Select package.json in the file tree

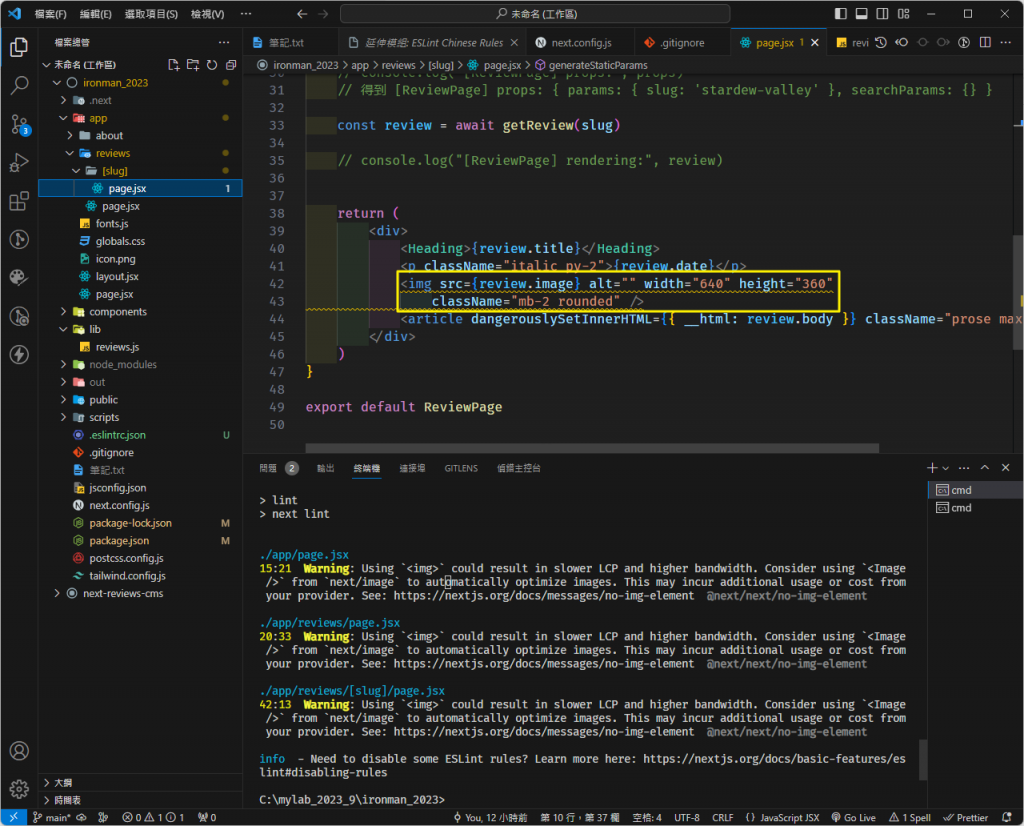point(118,541)
